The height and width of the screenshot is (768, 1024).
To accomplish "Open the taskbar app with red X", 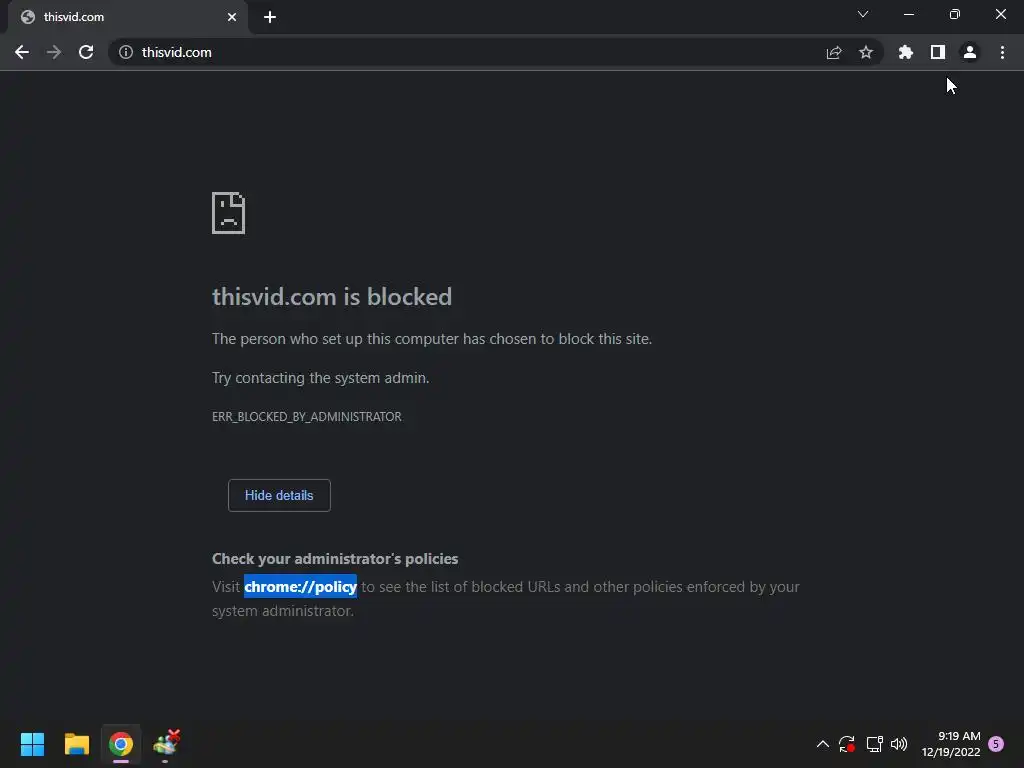I will point(167,744).
